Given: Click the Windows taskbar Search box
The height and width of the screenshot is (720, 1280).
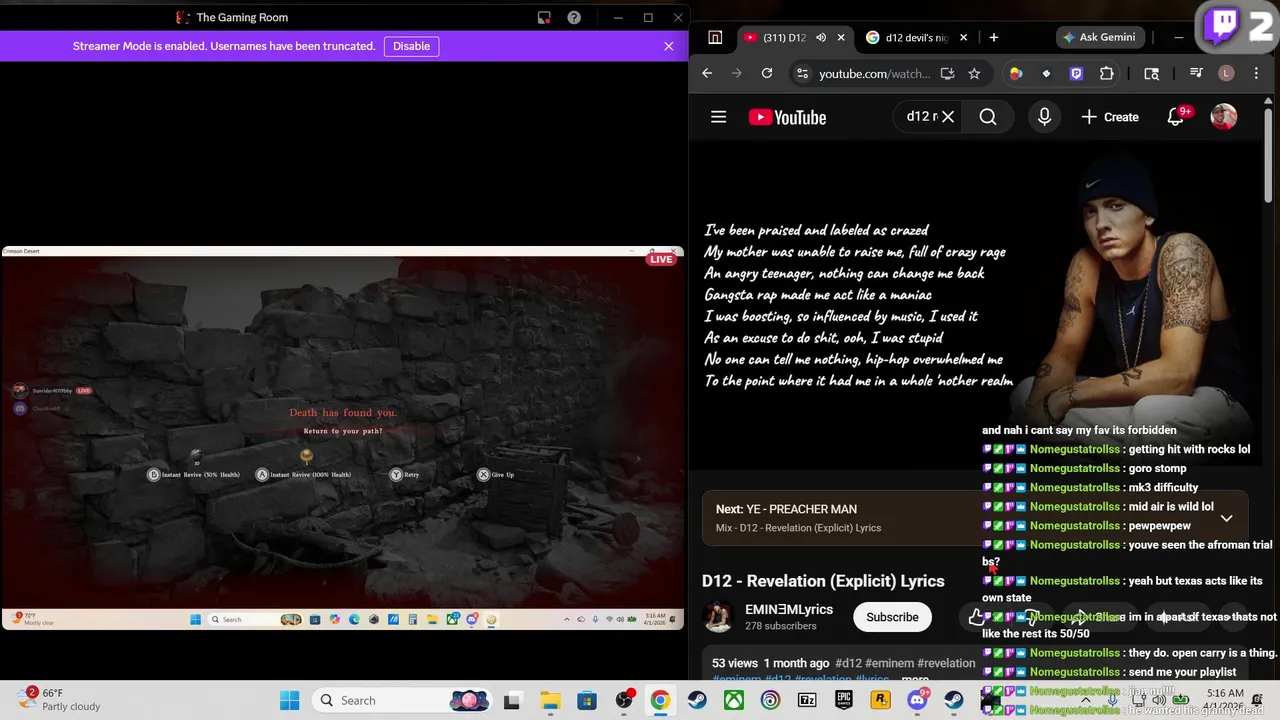Looking at the screenshot, I should click(x=400, y=700).
